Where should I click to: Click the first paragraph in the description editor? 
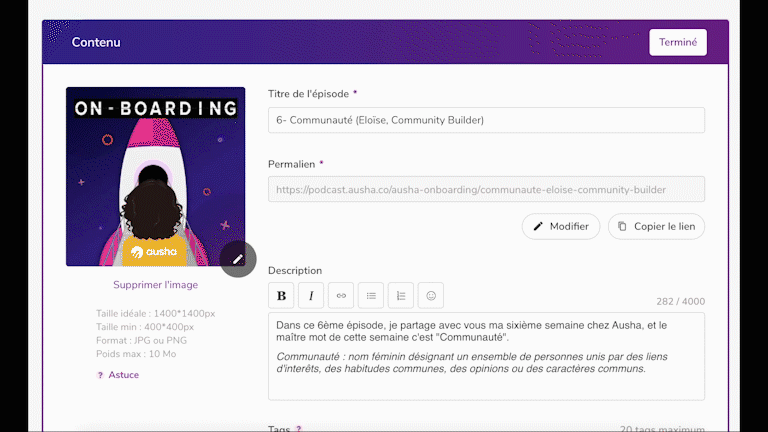(x=470, y=331)
